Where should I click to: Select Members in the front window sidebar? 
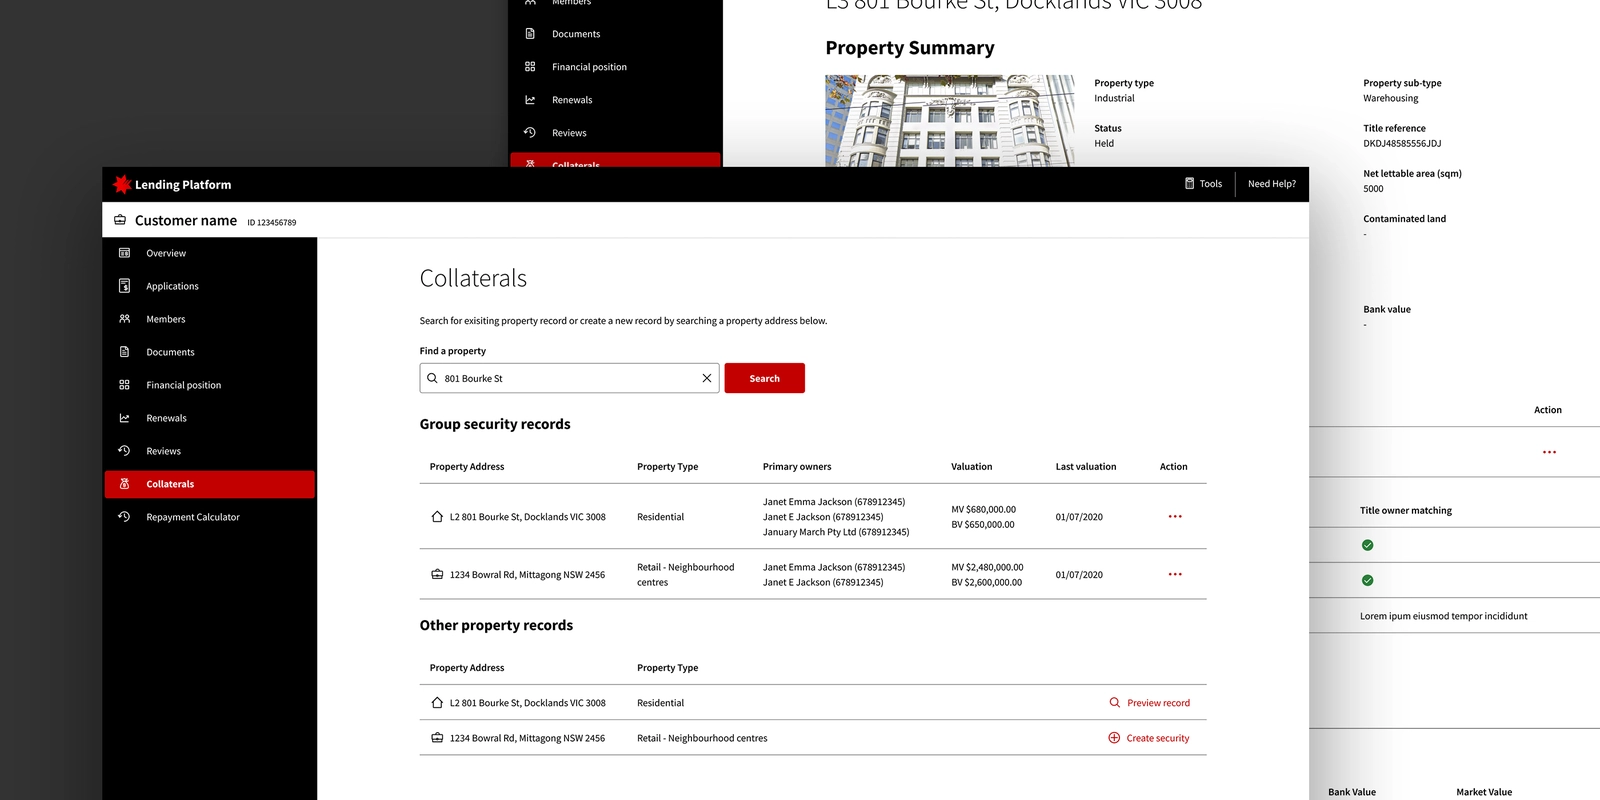[210, 319]
